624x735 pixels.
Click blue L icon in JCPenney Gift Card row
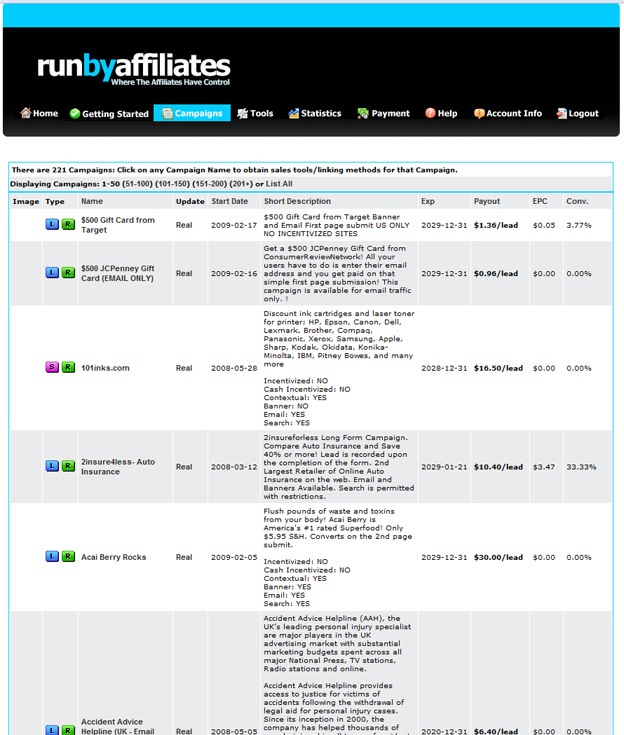coord(52,272)
